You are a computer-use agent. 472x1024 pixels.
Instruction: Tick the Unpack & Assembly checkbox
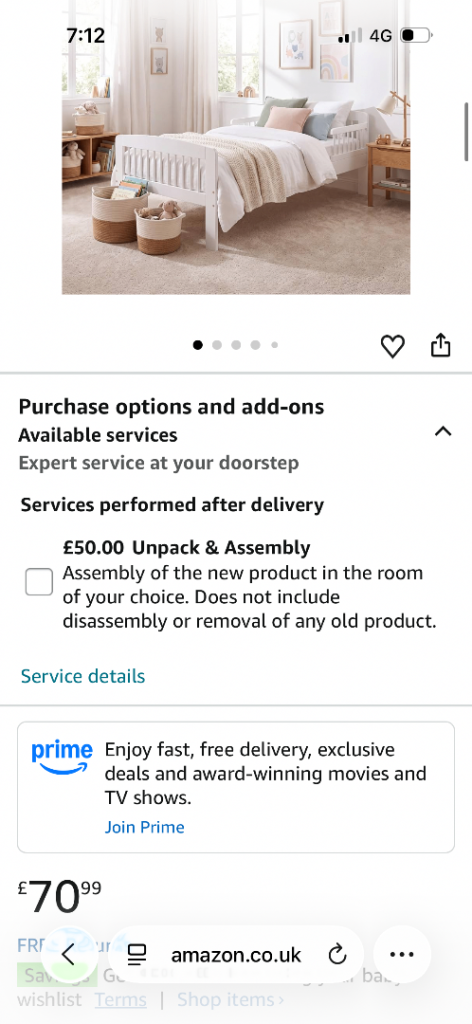[x=39, y=582]
